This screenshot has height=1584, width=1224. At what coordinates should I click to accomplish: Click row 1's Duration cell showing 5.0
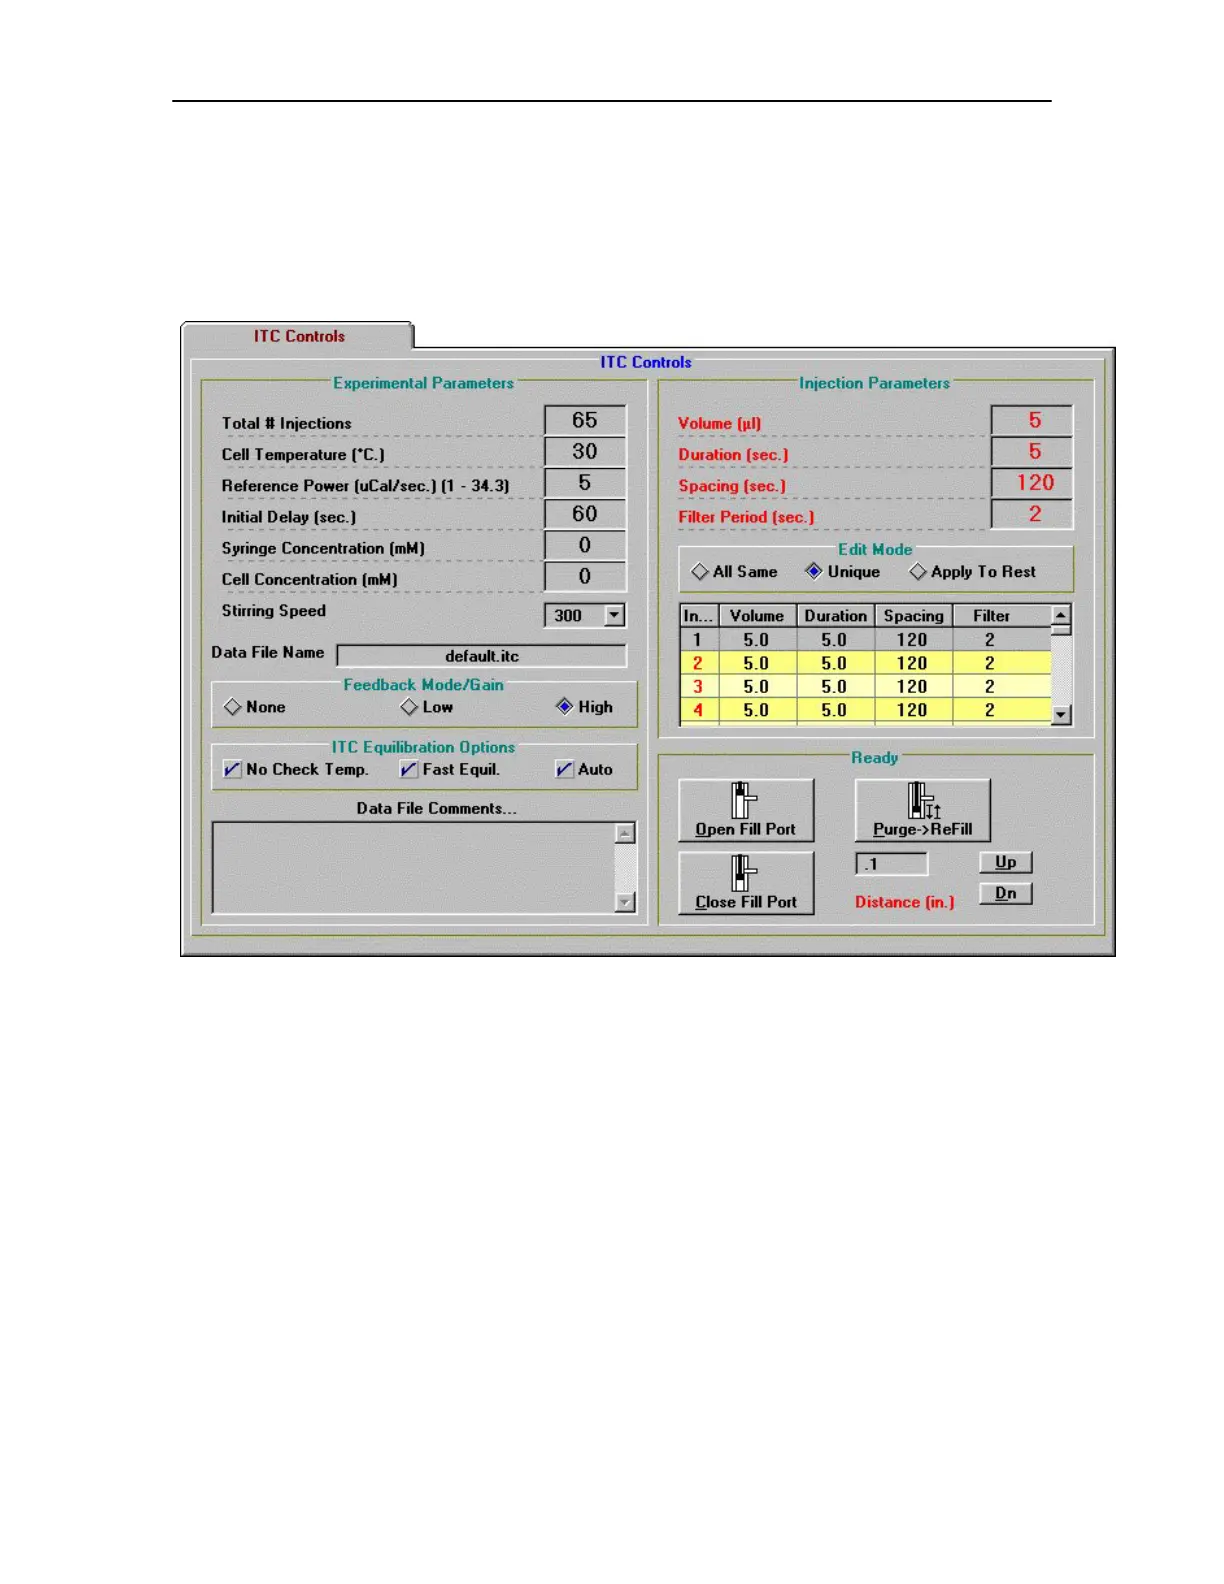(x=834, y=640)
